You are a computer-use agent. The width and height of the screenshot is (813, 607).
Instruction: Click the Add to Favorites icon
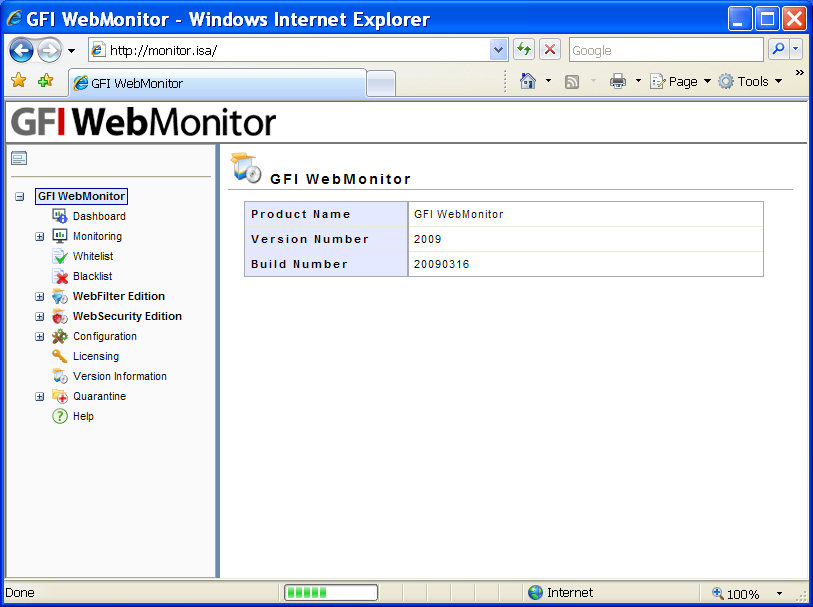coord(46,80)
